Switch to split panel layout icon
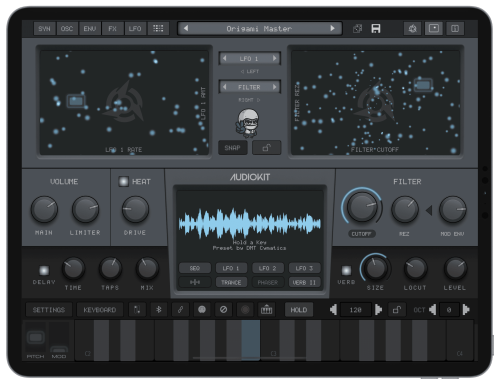The image size is (500, 385). tap(455, 29)
